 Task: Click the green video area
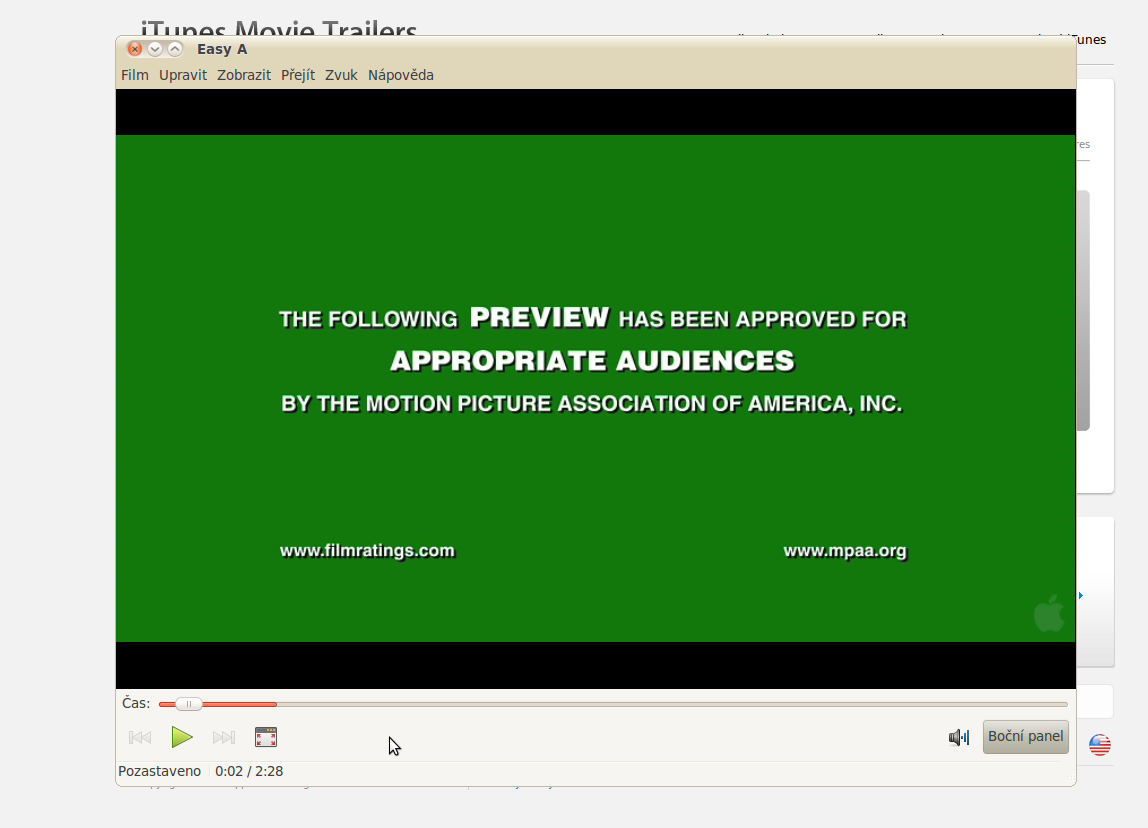point(595,388)
